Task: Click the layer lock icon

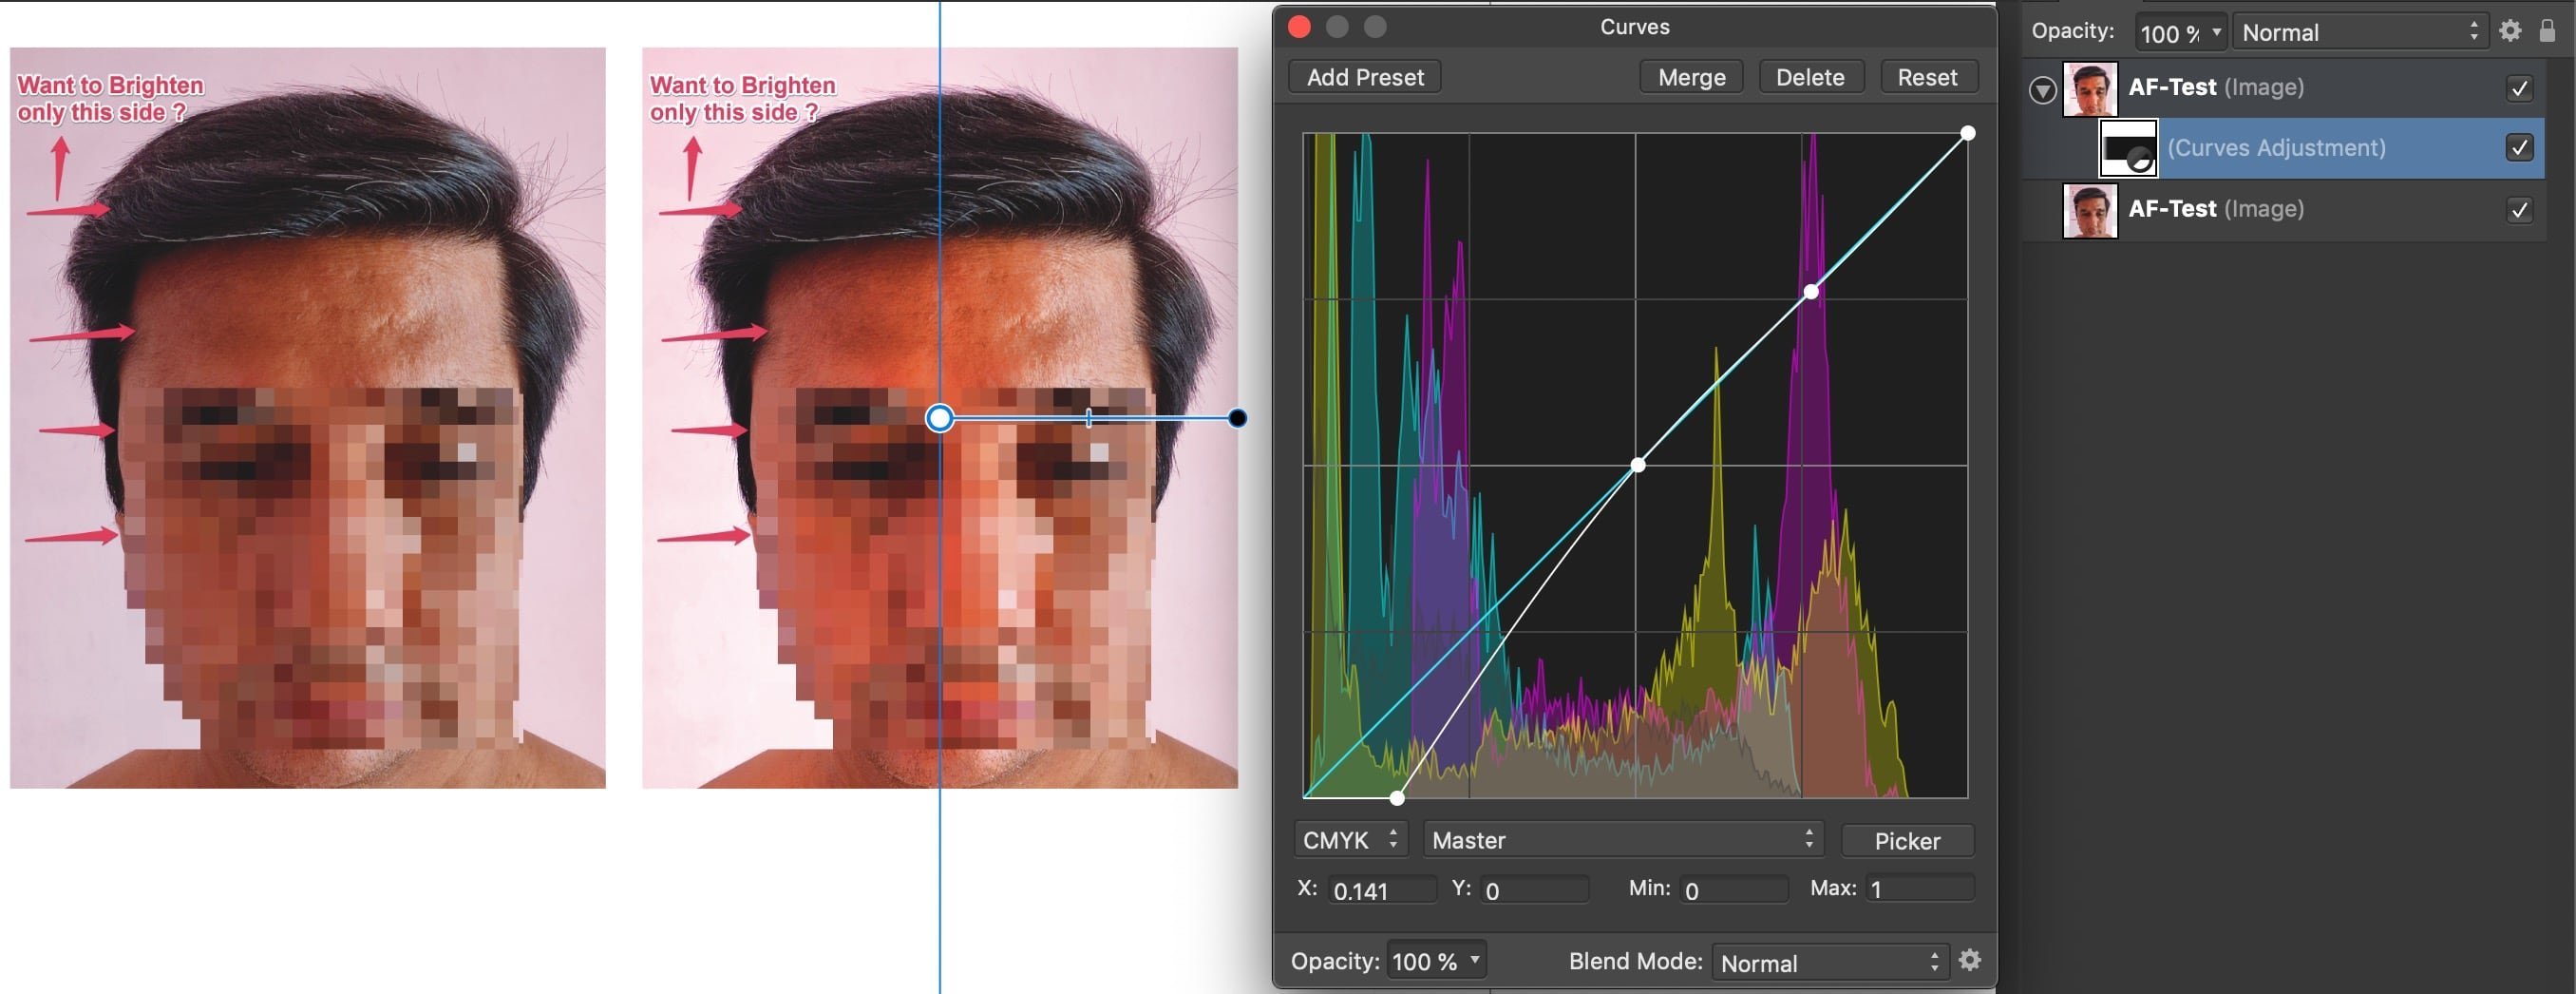Action: pos(2547,31)
